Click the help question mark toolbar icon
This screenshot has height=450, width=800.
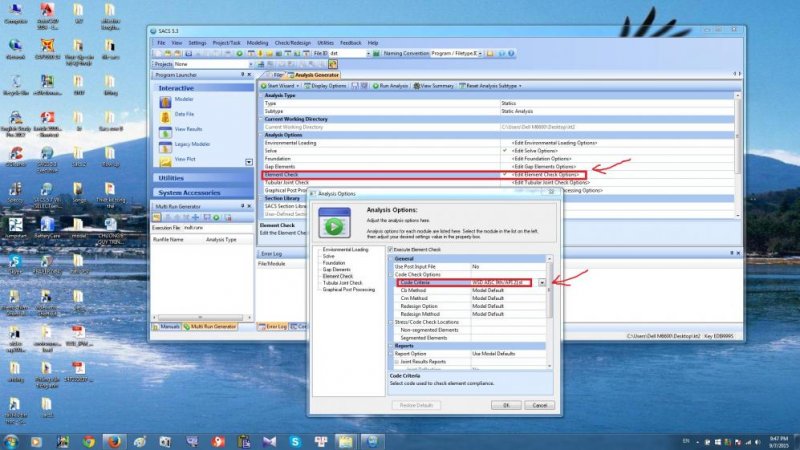tap(511, 53)
